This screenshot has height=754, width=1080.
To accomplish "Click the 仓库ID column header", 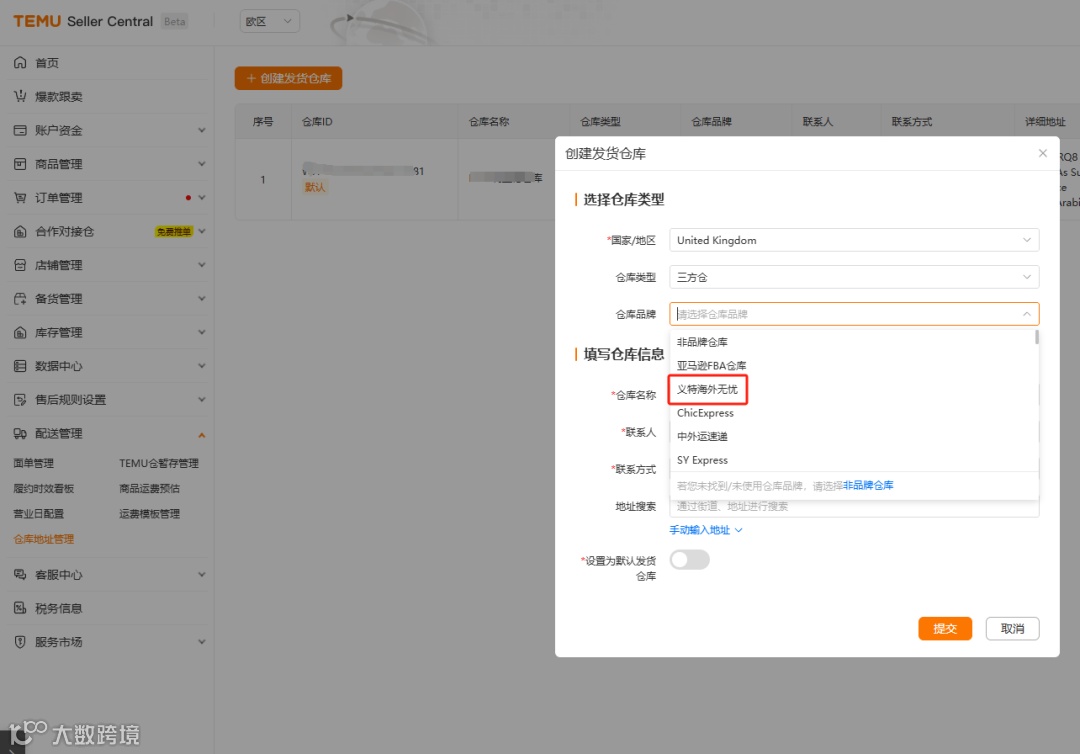I will pyautogui.click(x=317, y=121).
